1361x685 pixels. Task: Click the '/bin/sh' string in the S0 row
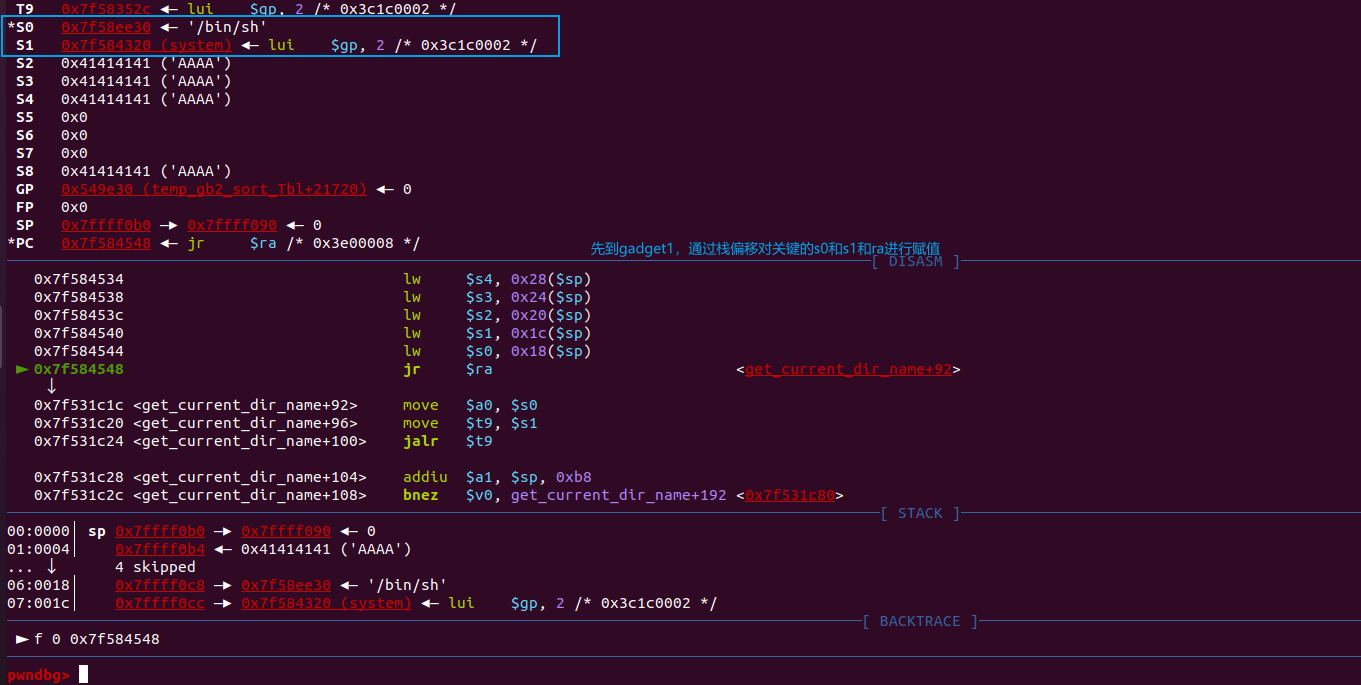(227, 27)
